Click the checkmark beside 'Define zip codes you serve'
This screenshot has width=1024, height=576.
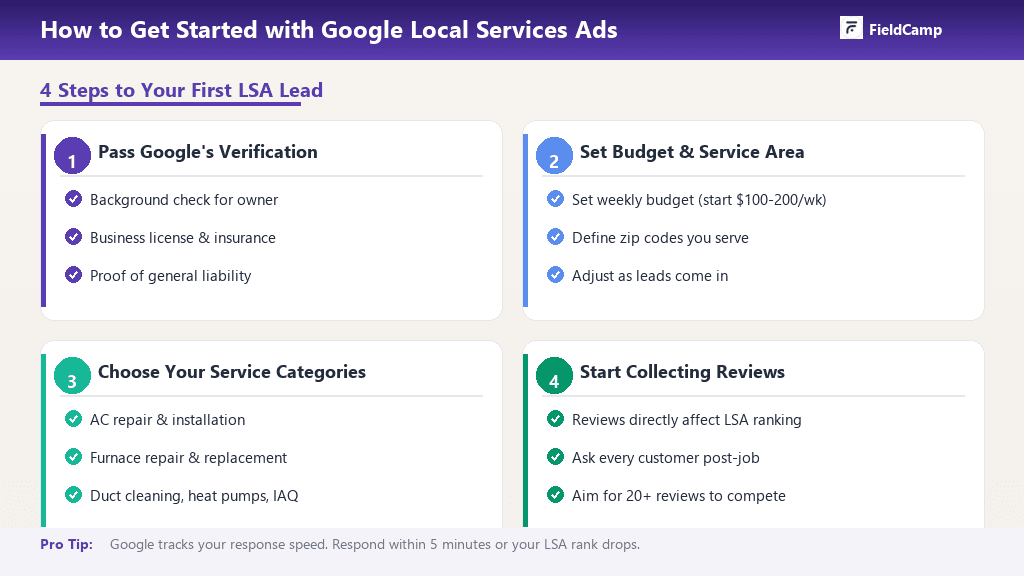tap(555, 237)
